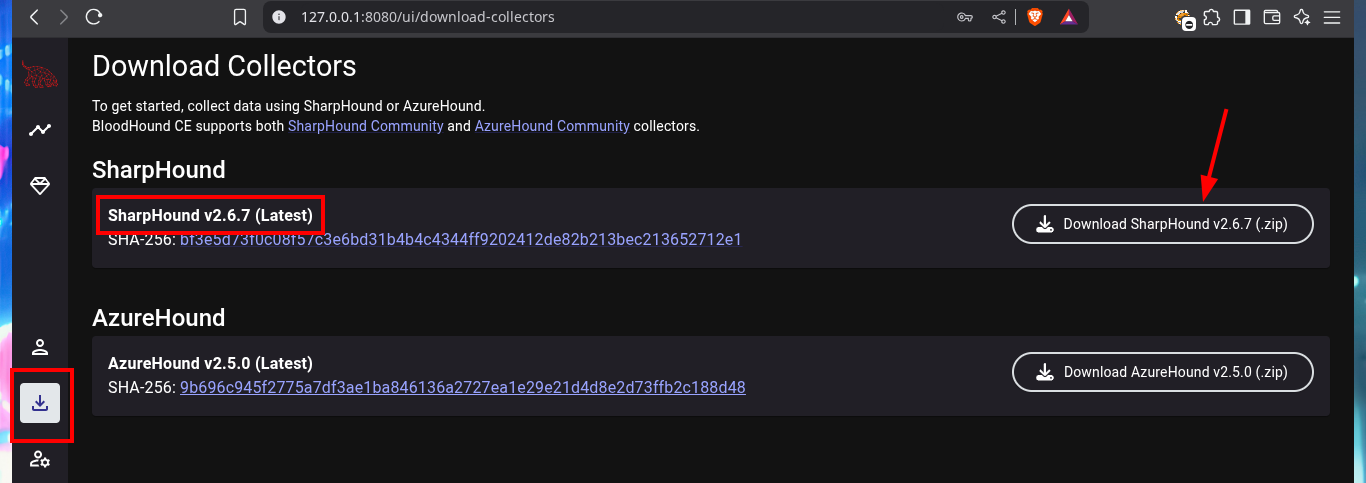Open the Explore graph icon in sidebar
Viewport: 1366px width, 483px height.
(x=40, y=130)
